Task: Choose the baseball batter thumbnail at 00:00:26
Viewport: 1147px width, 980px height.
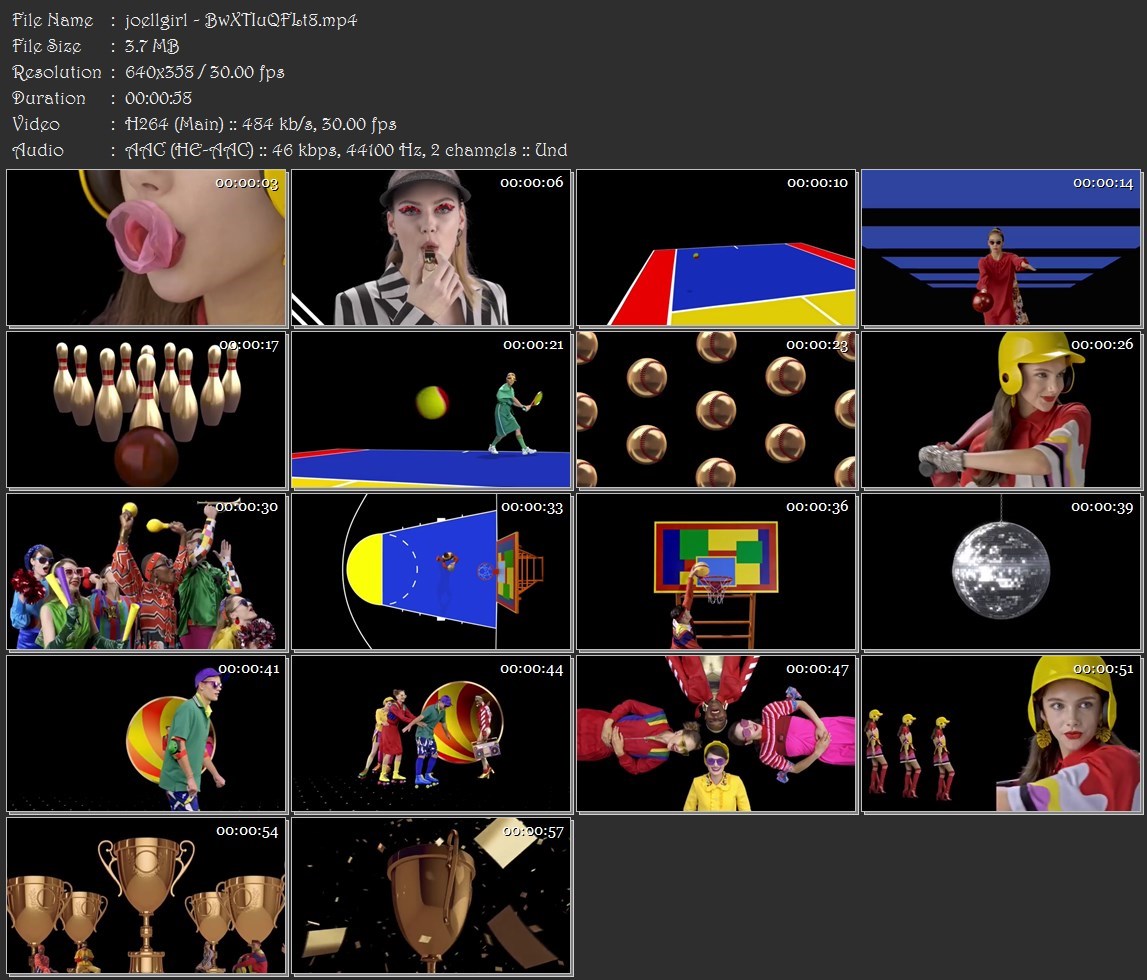Action: [1001, 410]
